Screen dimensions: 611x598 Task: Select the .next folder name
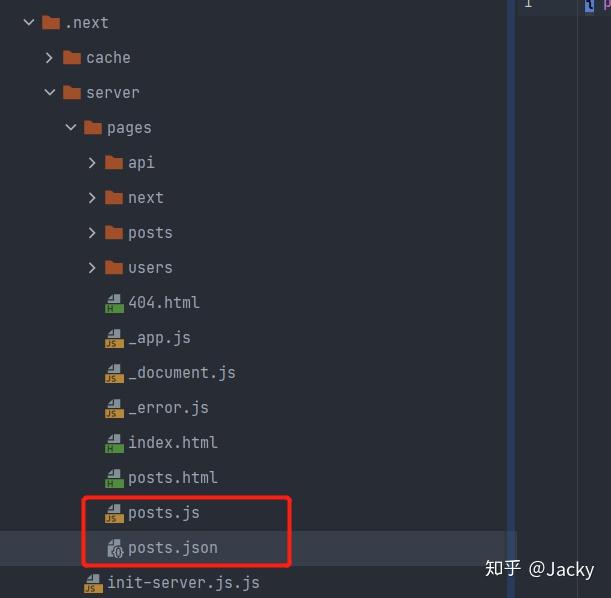click(x=87, y=23)
